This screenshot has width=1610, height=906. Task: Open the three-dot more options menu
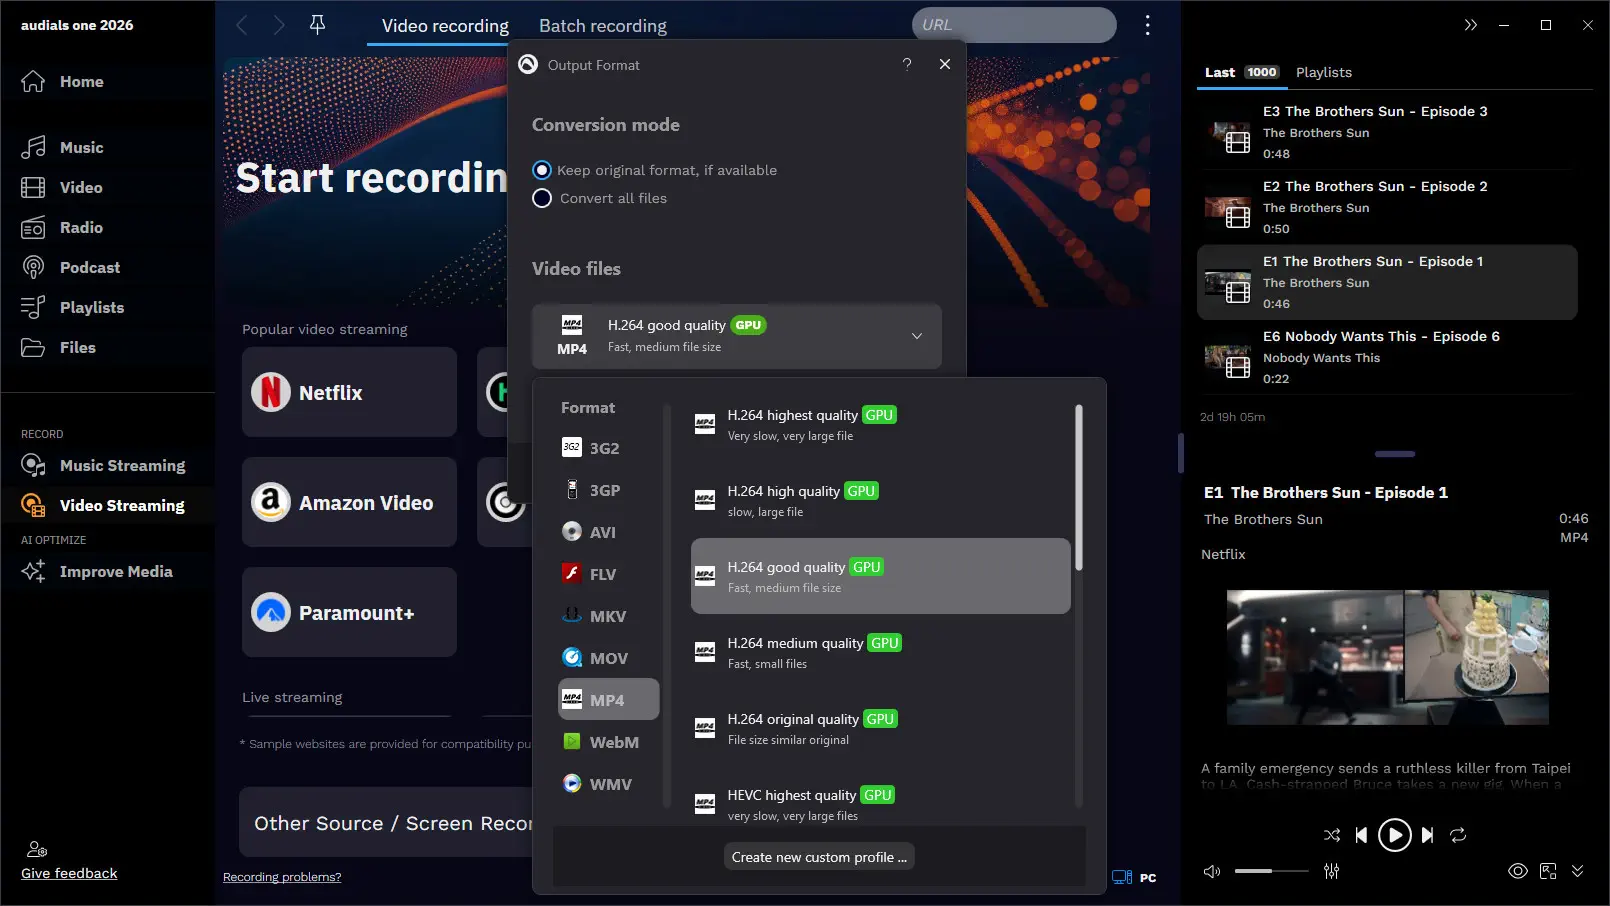click(x=1147, y=25)
